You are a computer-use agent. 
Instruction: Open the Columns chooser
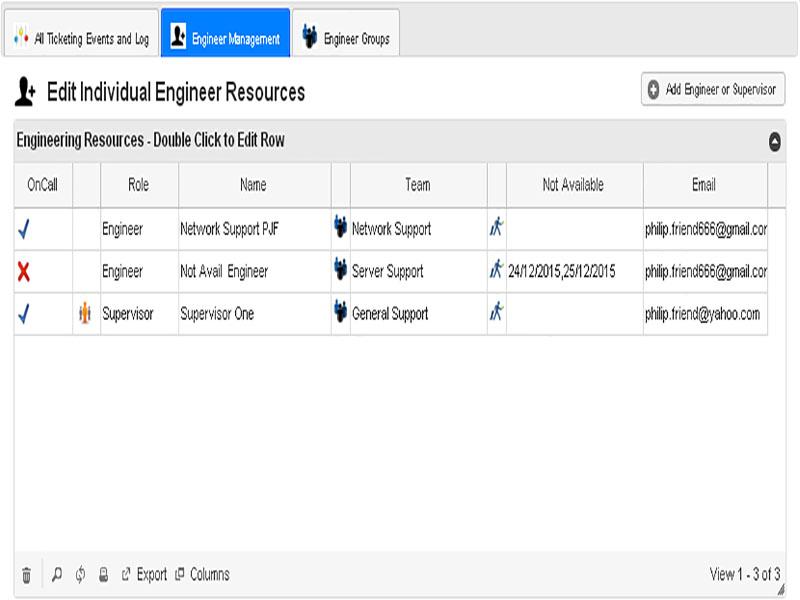203,574
